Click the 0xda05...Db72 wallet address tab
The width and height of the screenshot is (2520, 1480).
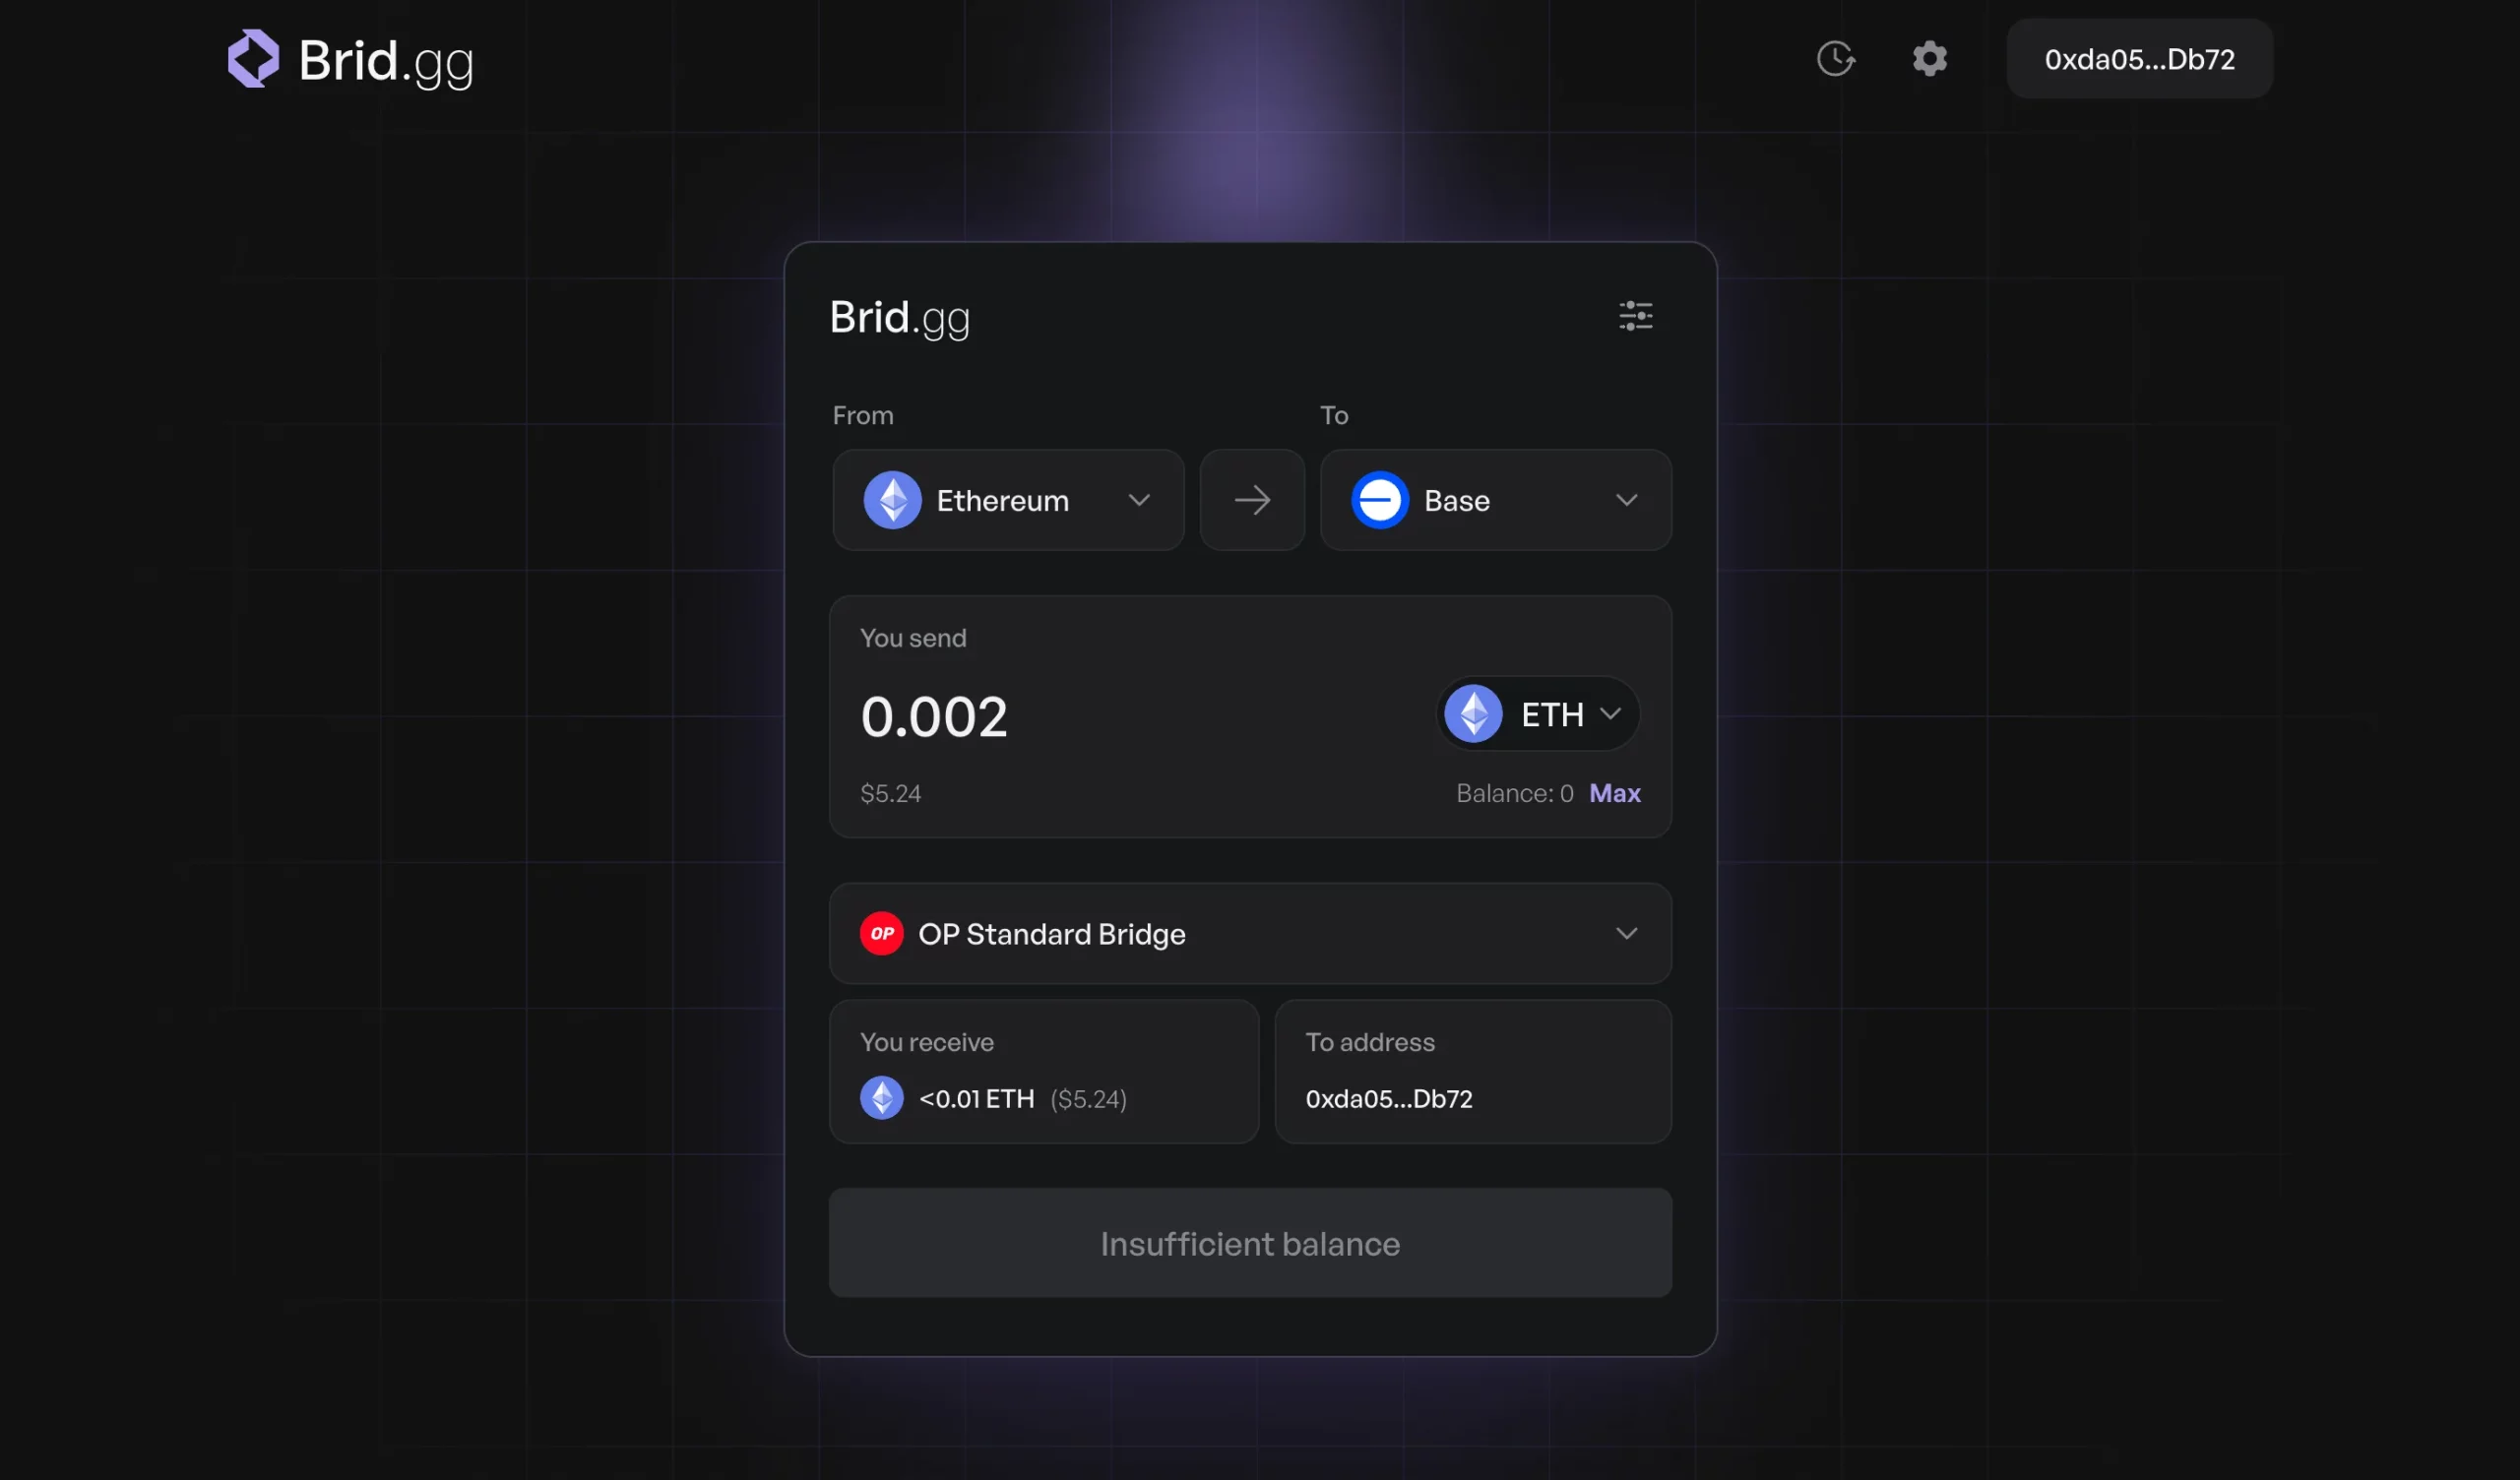[2138, 58]
